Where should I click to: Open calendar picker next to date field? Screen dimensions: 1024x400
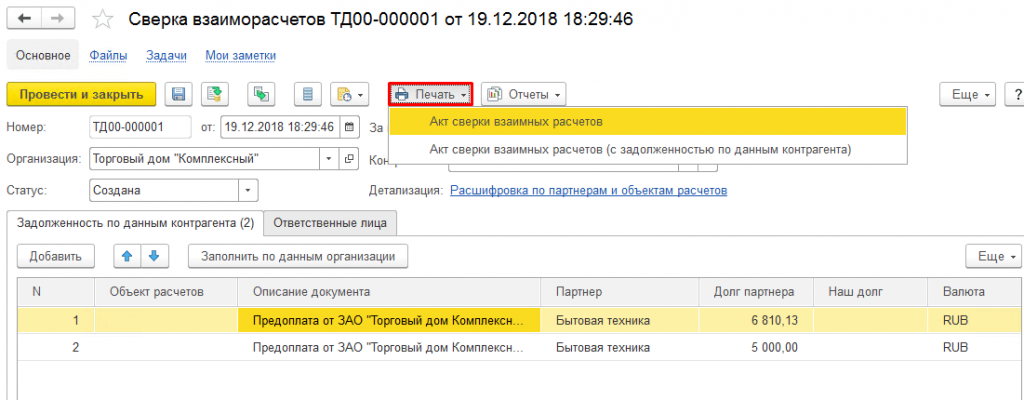[x=350, y=127]
